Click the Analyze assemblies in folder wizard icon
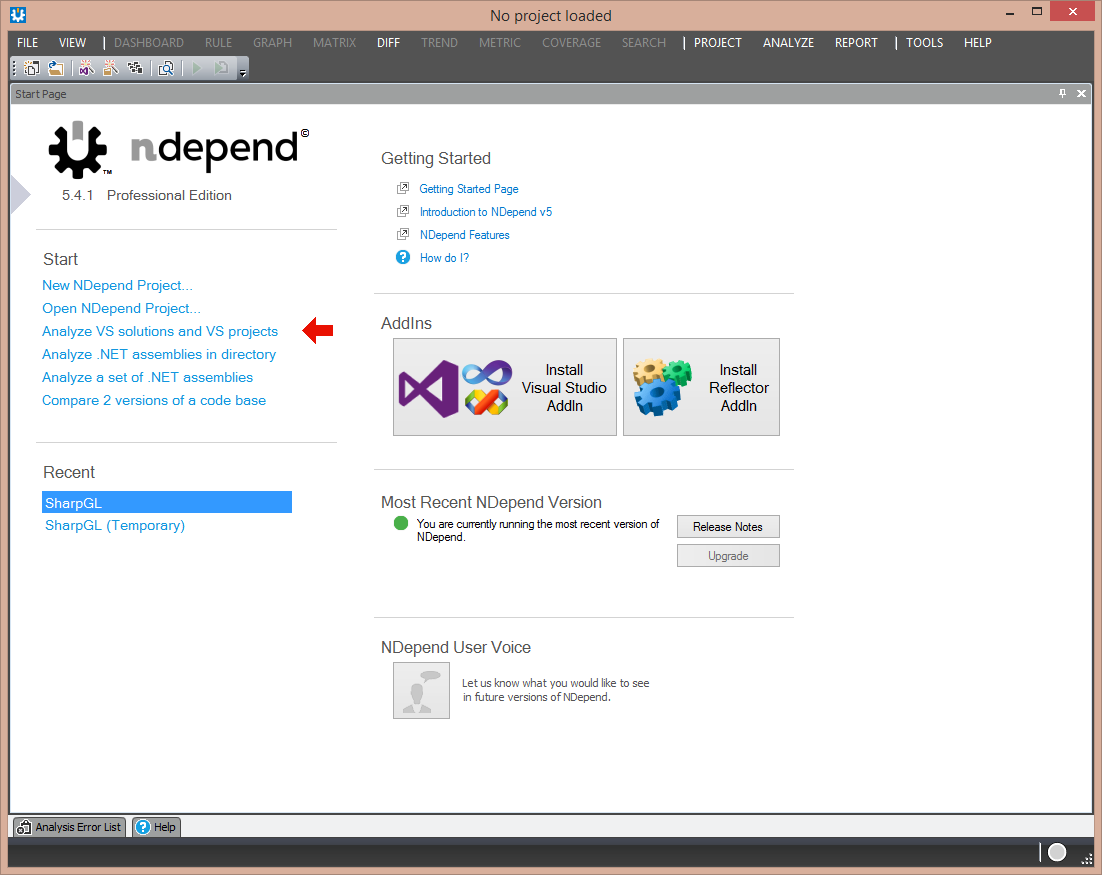Screen dimensions: 1102x875 (x=110, y=68)
